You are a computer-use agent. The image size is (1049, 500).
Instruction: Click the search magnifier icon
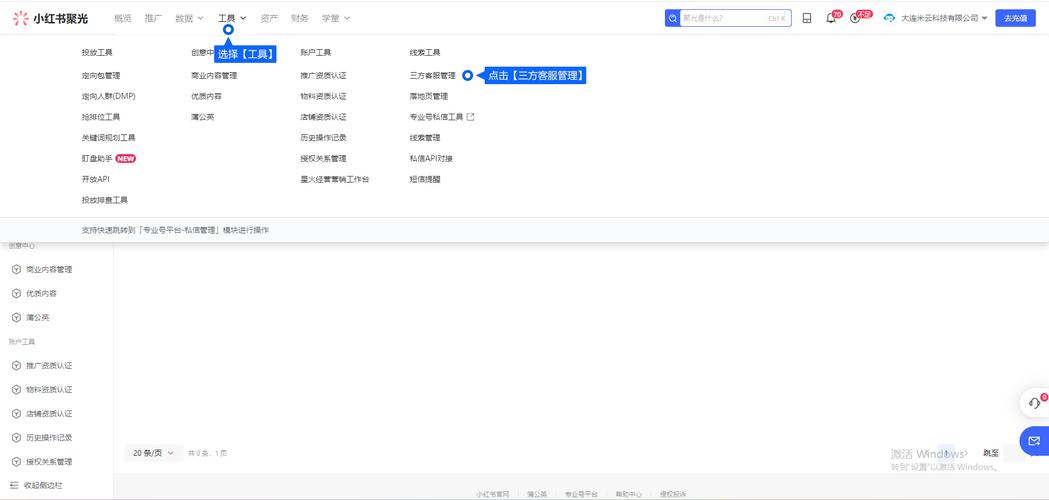[x=673, y=18]
